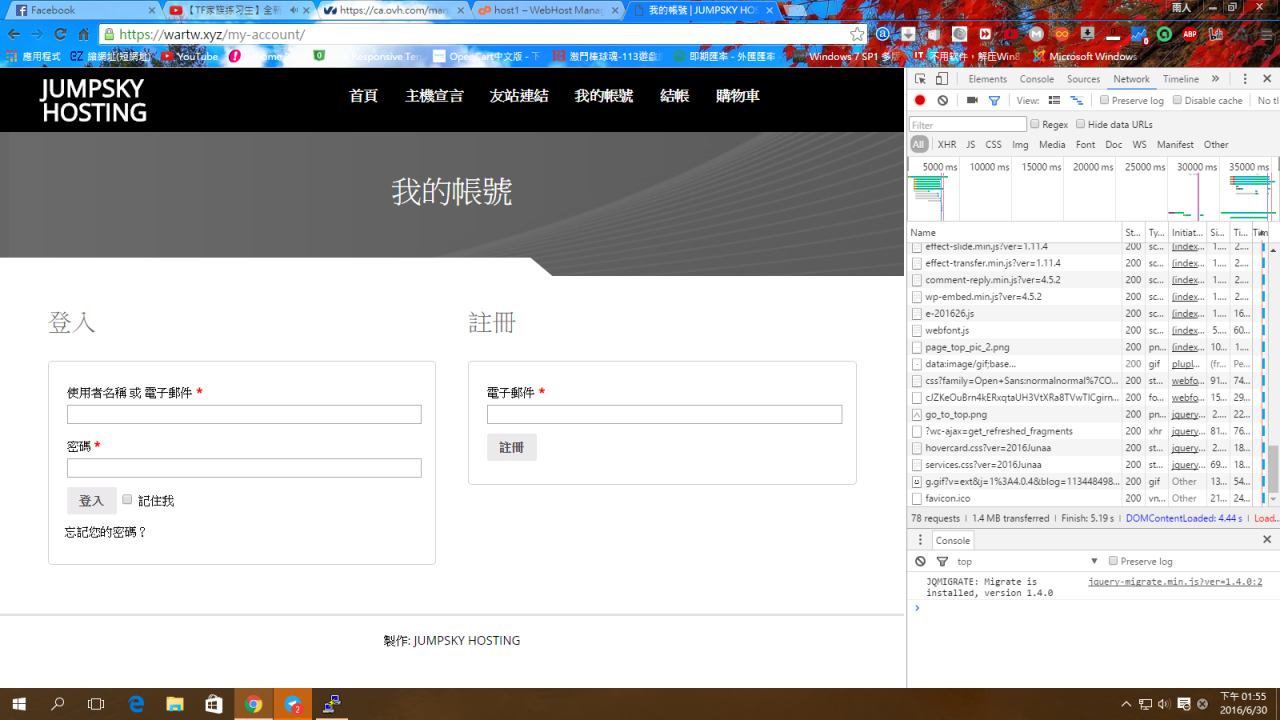Enable Preserve log in the Network toolbar
1280x720 pixels.
click(x=1104, y=100)
